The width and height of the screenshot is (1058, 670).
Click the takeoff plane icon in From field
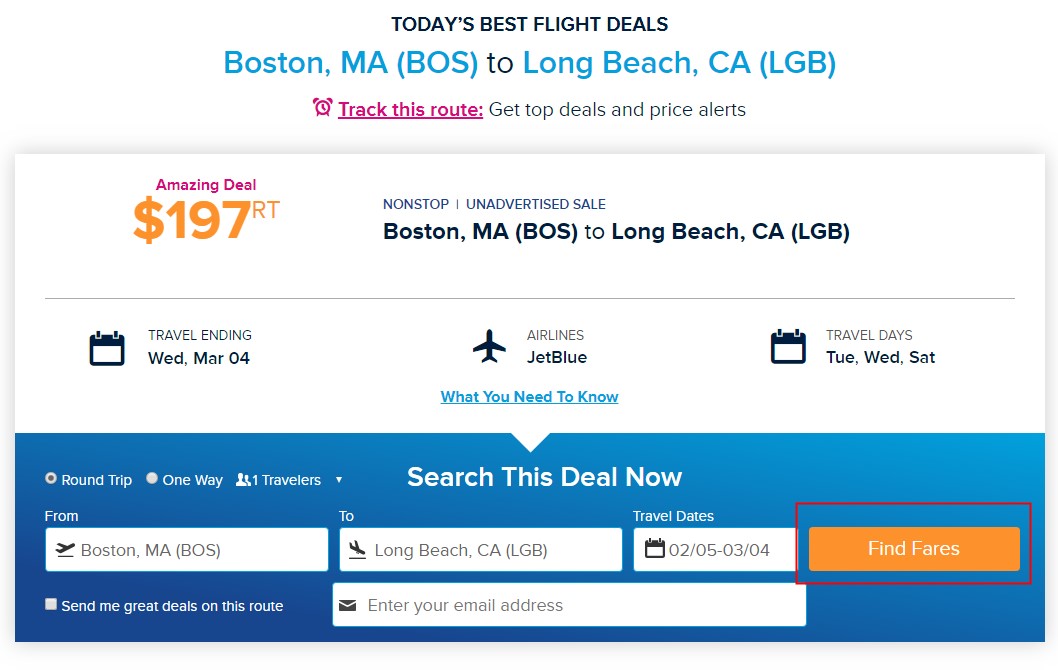(x=65, y=549)
